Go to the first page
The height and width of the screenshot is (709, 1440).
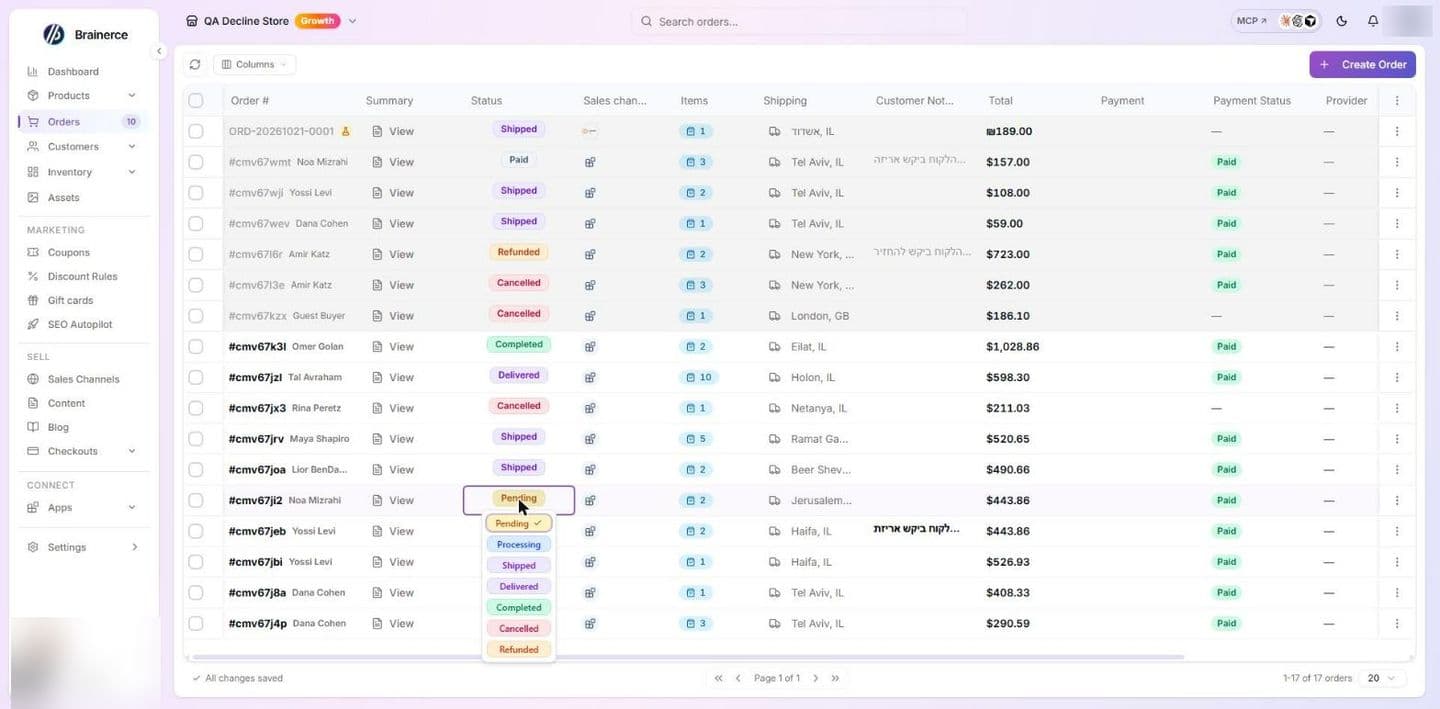718,678
